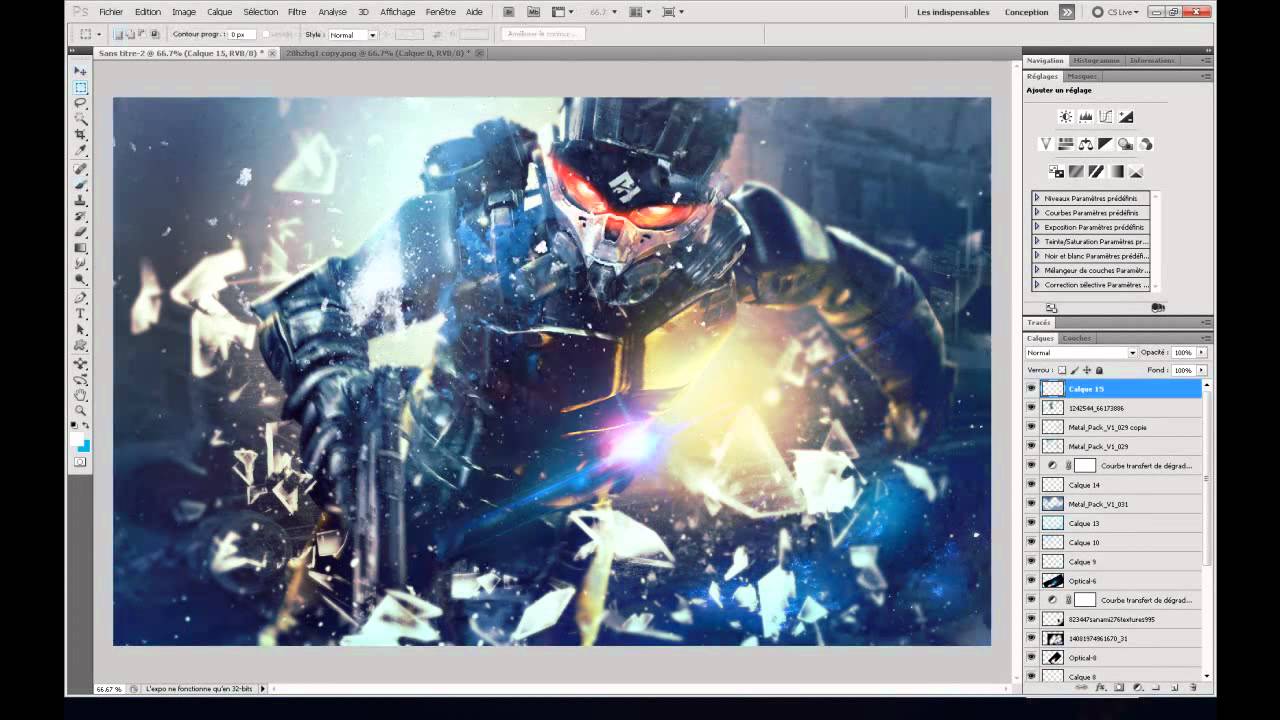
Task: Add a Vibrance adjustment
Action: pos(1046,144)
